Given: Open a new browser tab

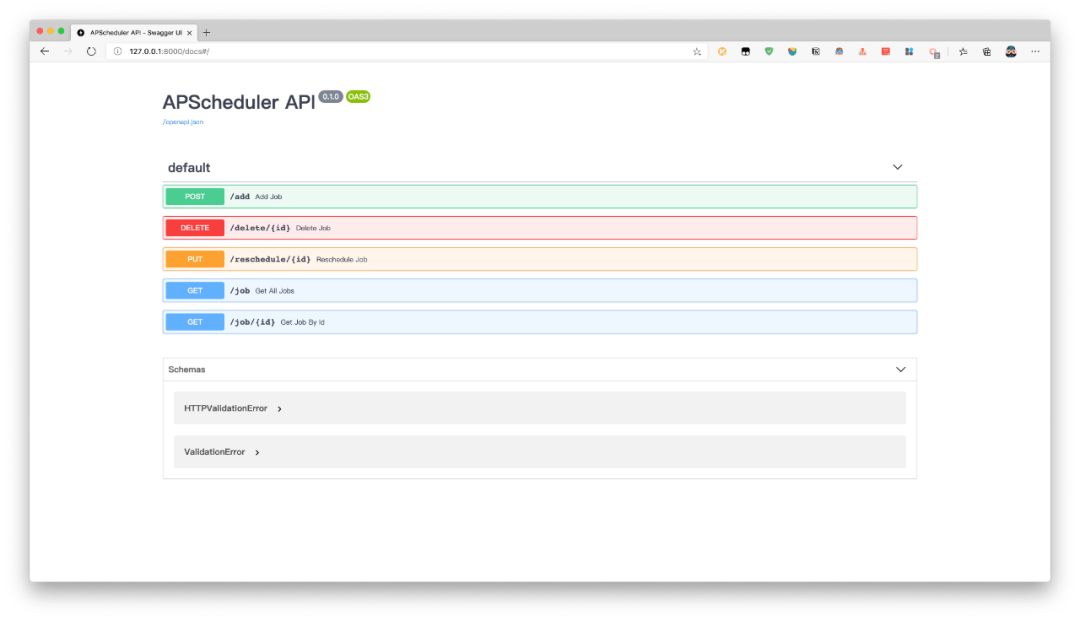Looking at the screenshot, I should pyautogui.click(x=207, y=32).
